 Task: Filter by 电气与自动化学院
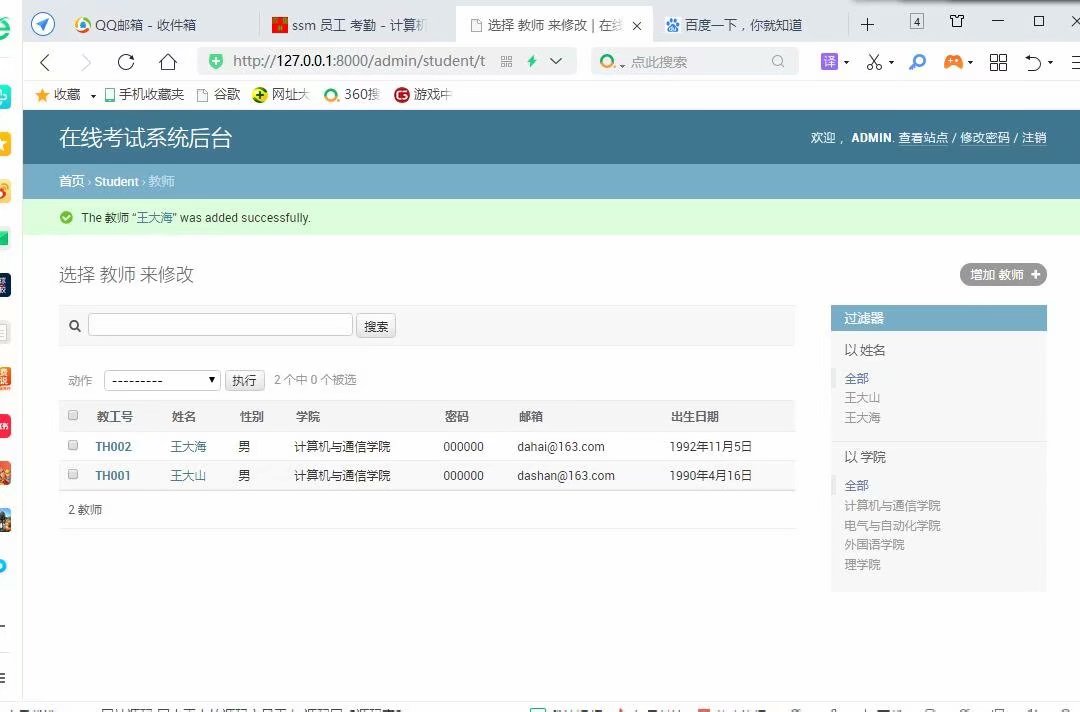tap(893, 525)
